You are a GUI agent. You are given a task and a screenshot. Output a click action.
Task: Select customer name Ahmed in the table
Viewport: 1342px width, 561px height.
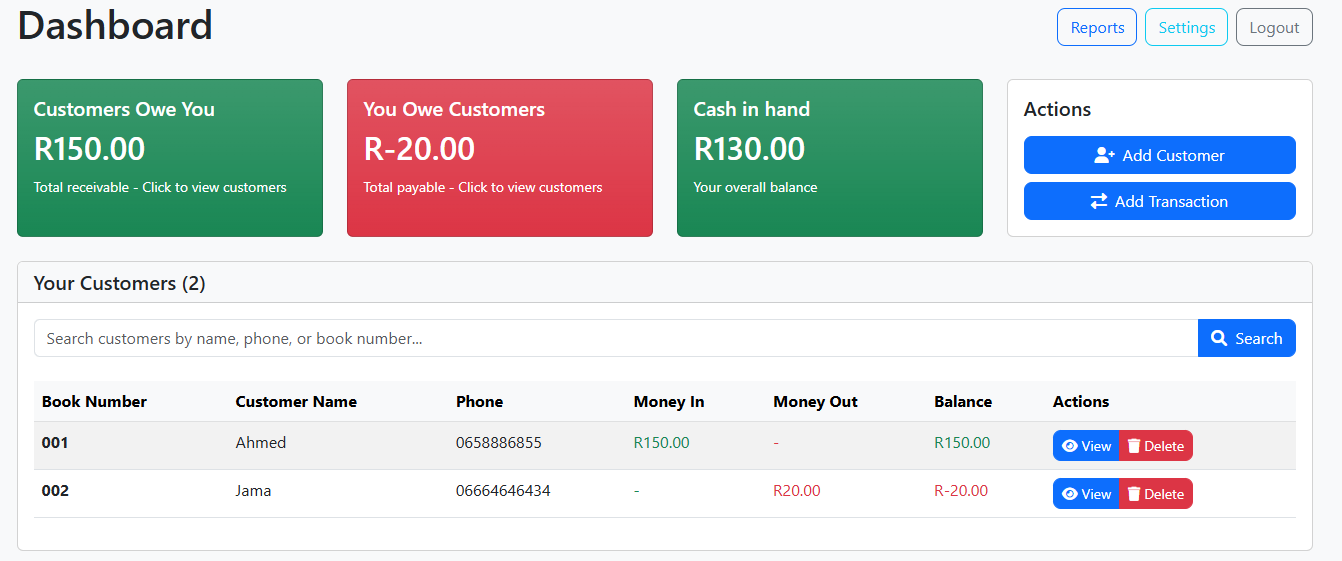tap(261, 443)
